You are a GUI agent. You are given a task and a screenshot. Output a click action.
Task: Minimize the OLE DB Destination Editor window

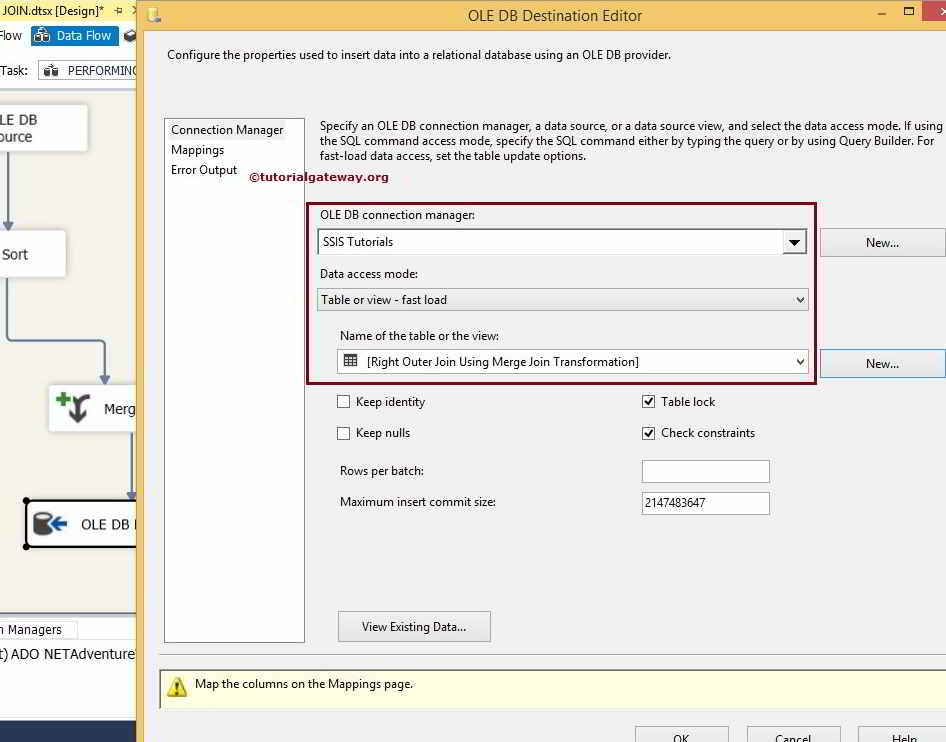click(x=881, y=12)
